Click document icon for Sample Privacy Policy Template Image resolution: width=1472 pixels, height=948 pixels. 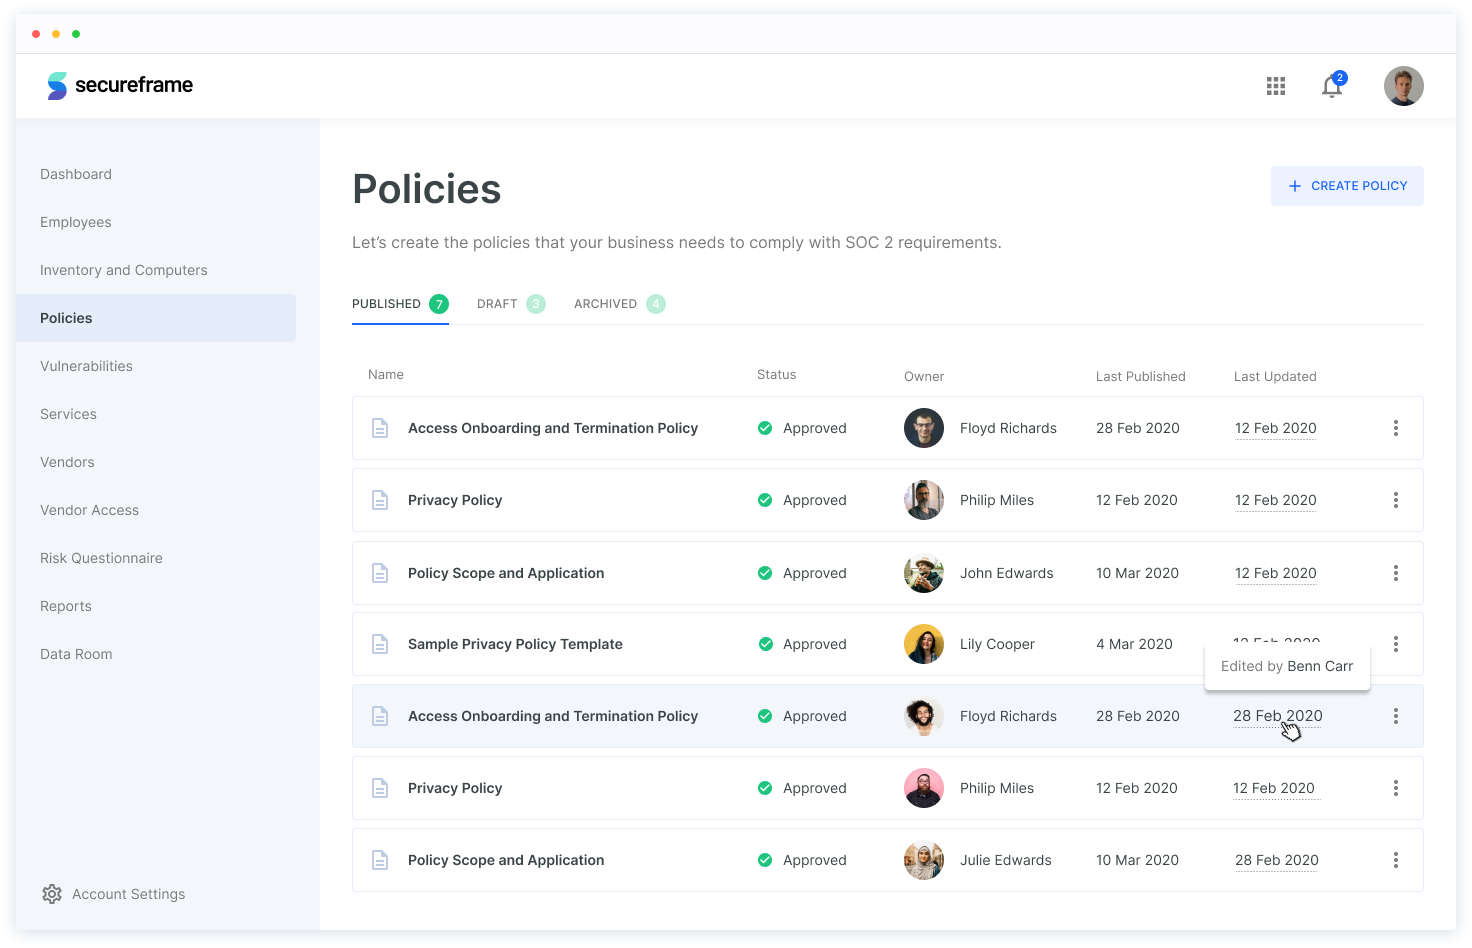click(x=380, y=644)
